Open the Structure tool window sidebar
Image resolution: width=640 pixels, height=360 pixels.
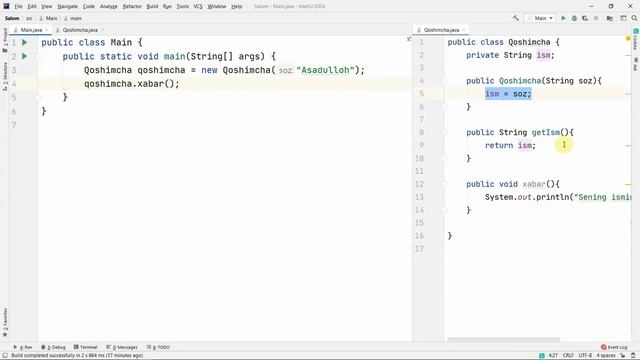5,76
